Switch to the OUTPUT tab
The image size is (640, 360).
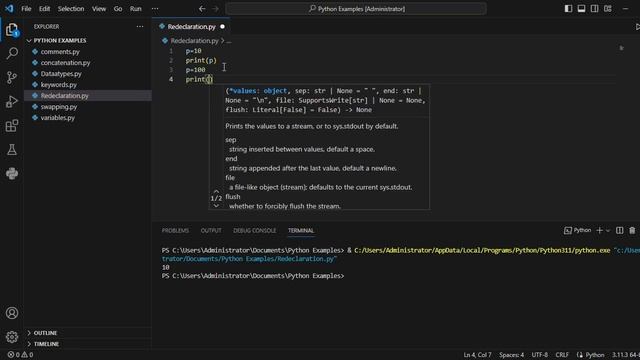[x=211, y=231]
